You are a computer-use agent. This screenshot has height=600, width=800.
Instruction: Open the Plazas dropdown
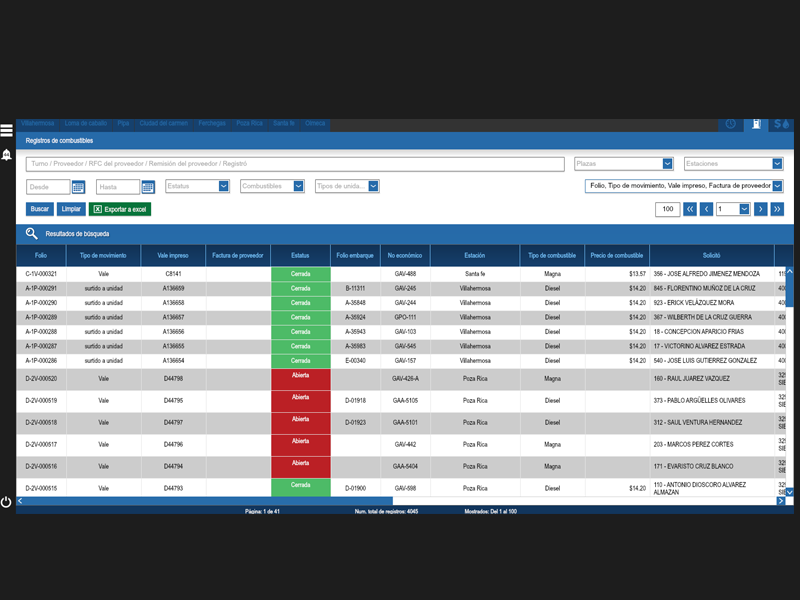coord(667,164)
